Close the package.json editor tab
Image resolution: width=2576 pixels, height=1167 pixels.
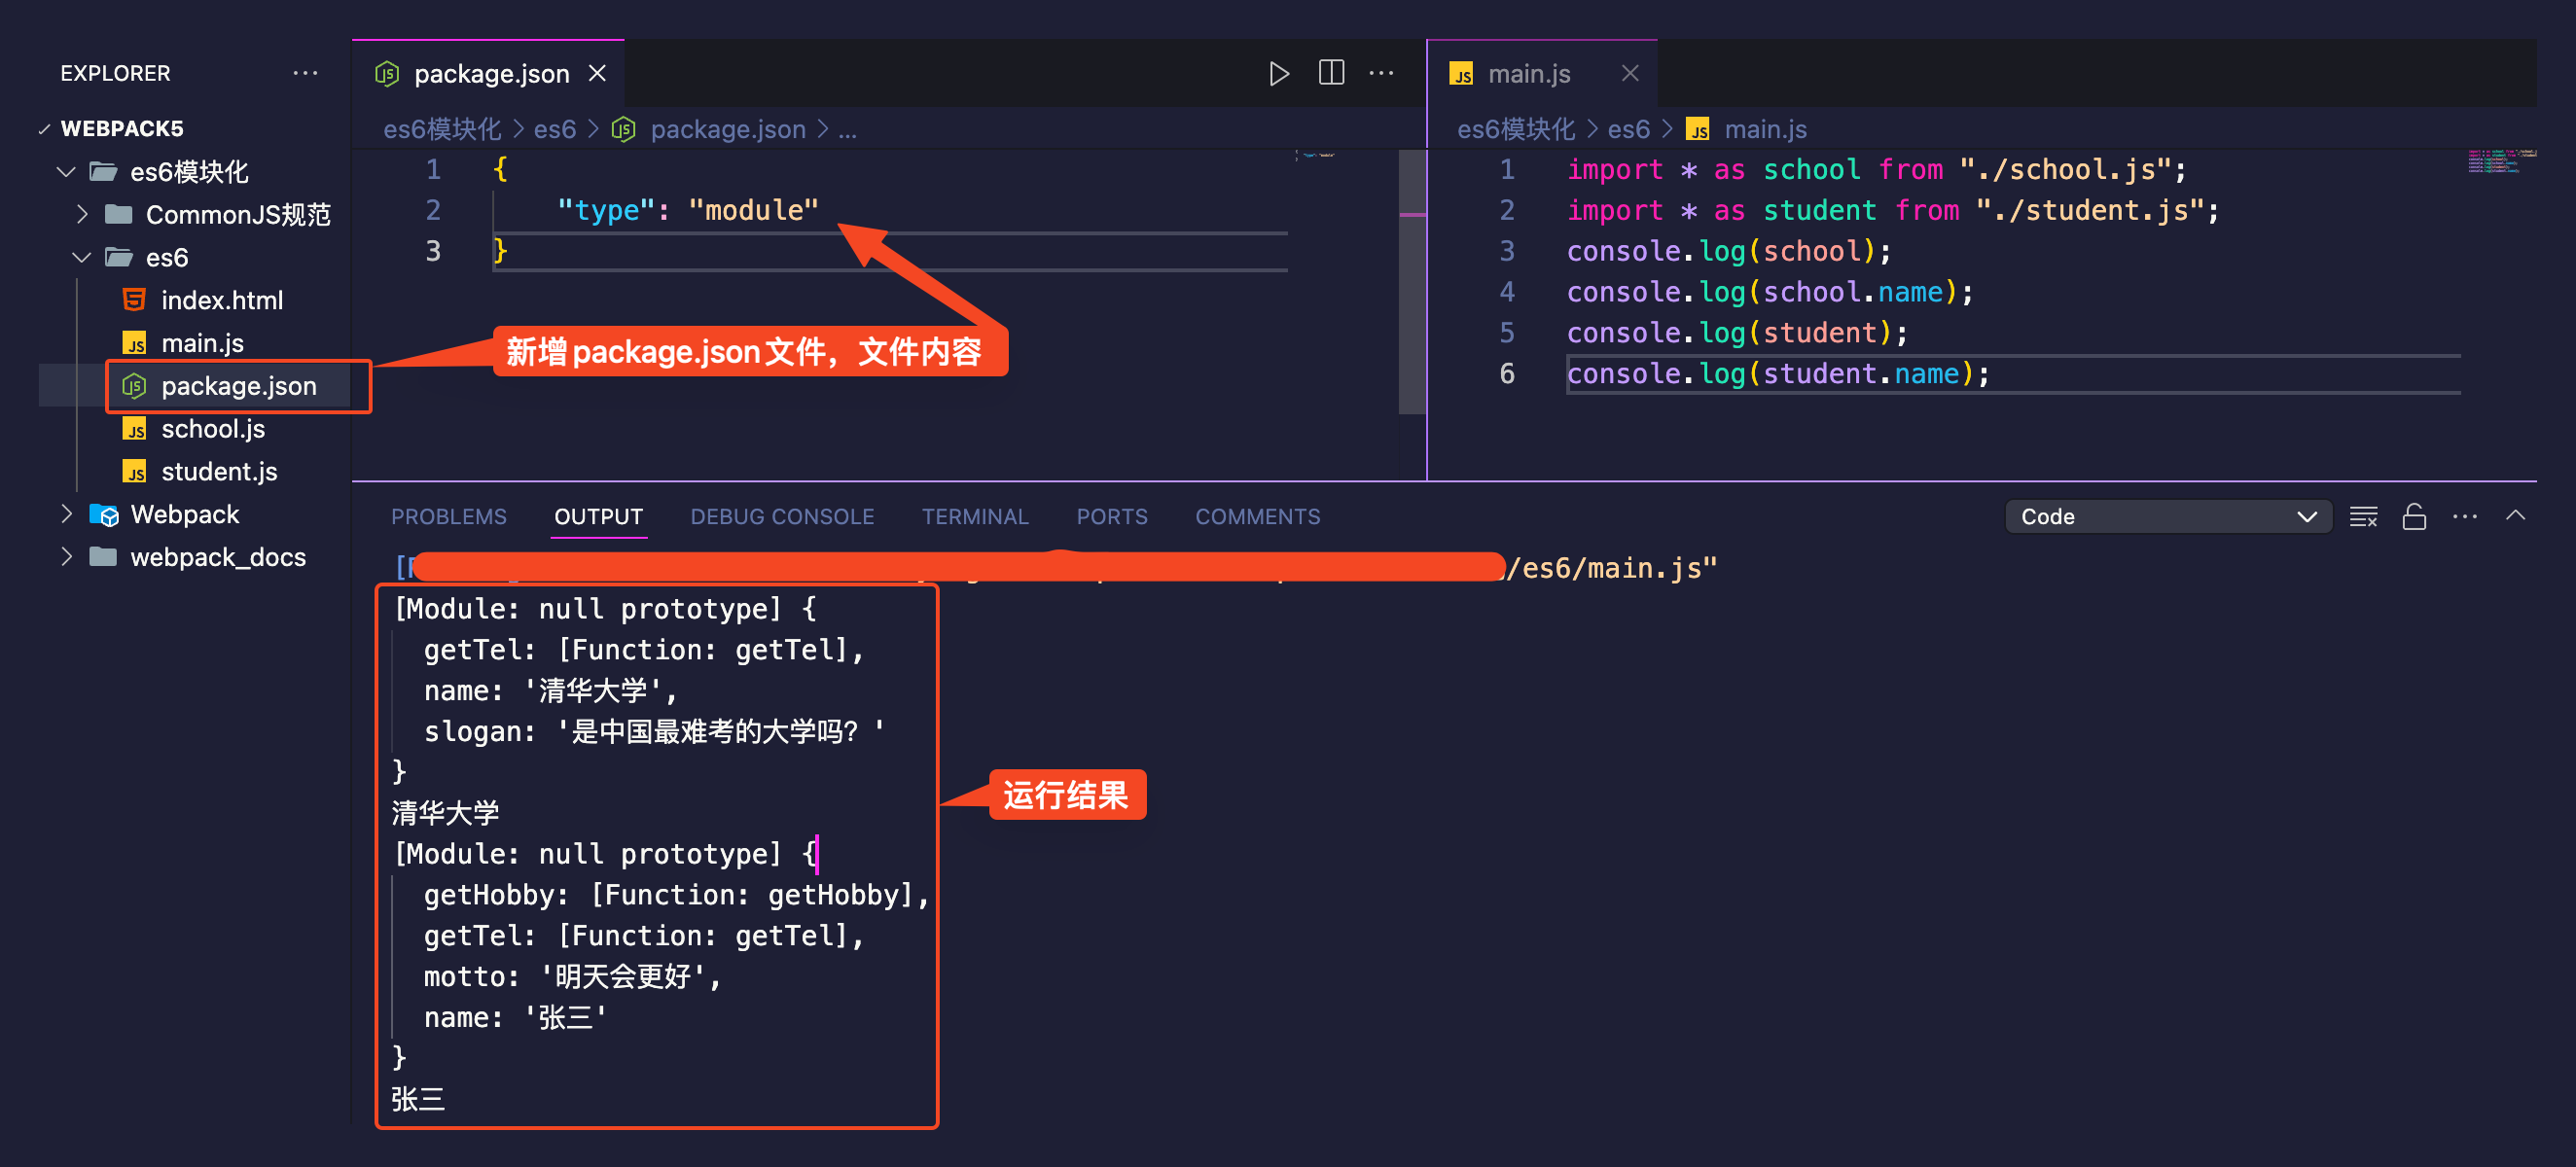(x=598, y=73)
